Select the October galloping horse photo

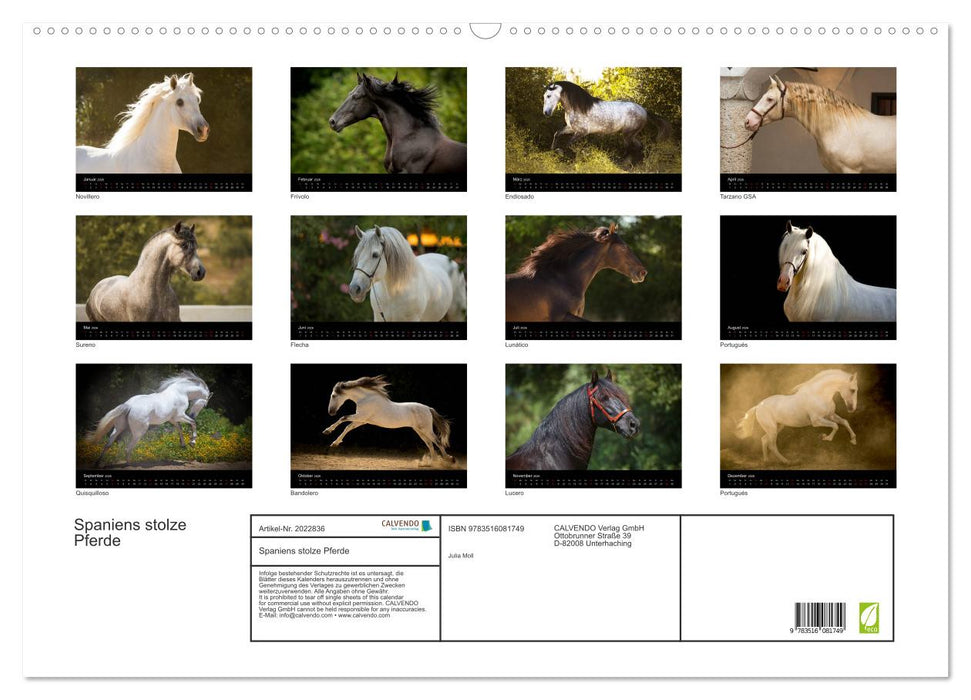(x=378, y=417)
